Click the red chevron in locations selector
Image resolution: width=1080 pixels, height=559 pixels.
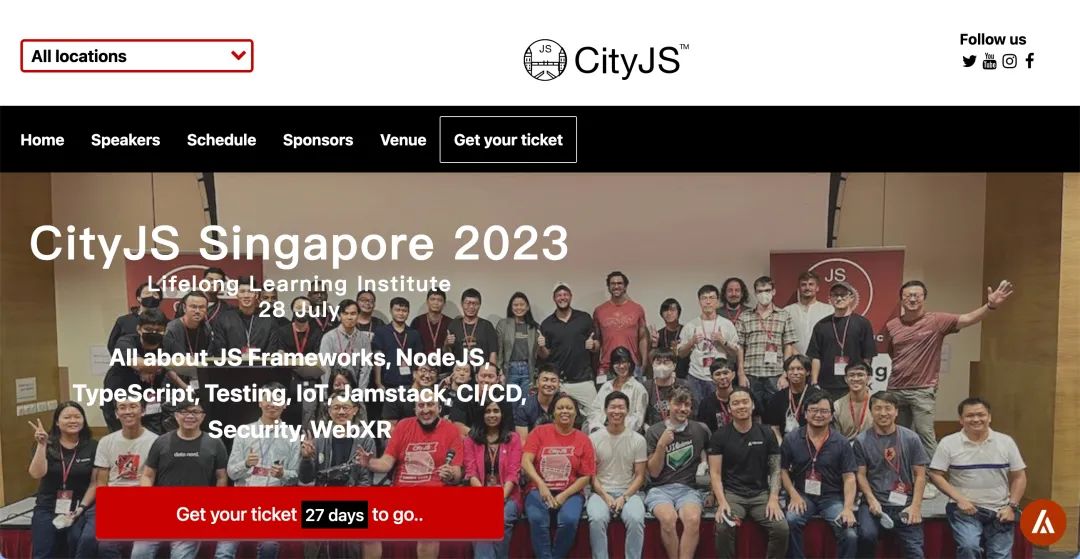point(238,56)
